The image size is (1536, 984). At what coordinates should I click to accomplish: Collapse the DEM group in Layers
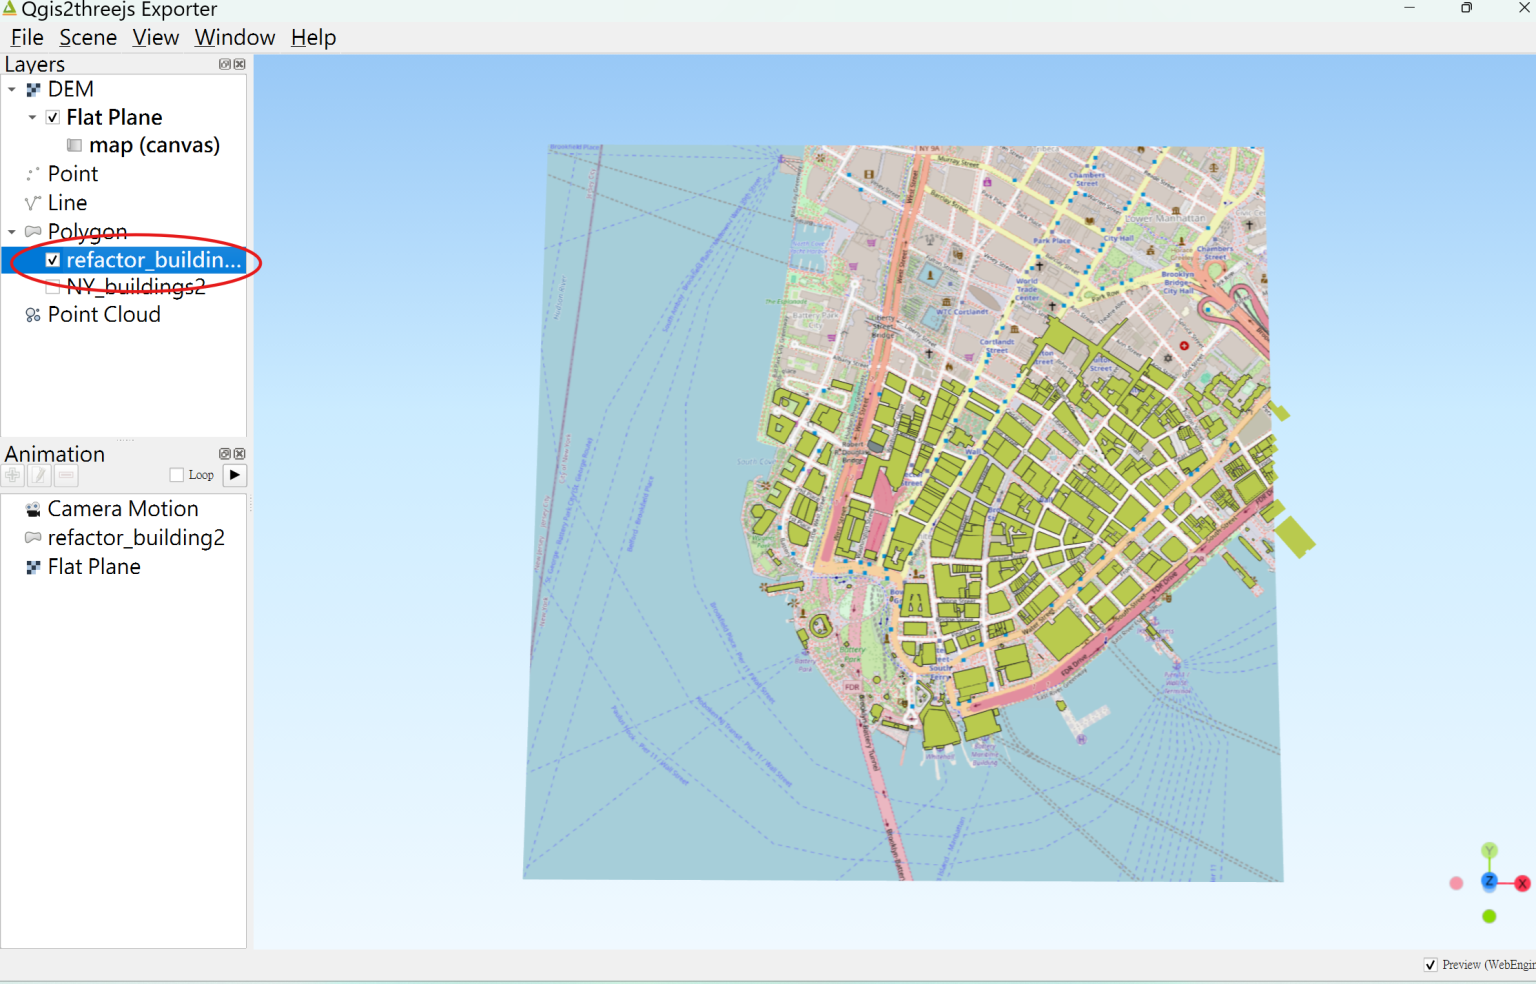coord(12,89)
